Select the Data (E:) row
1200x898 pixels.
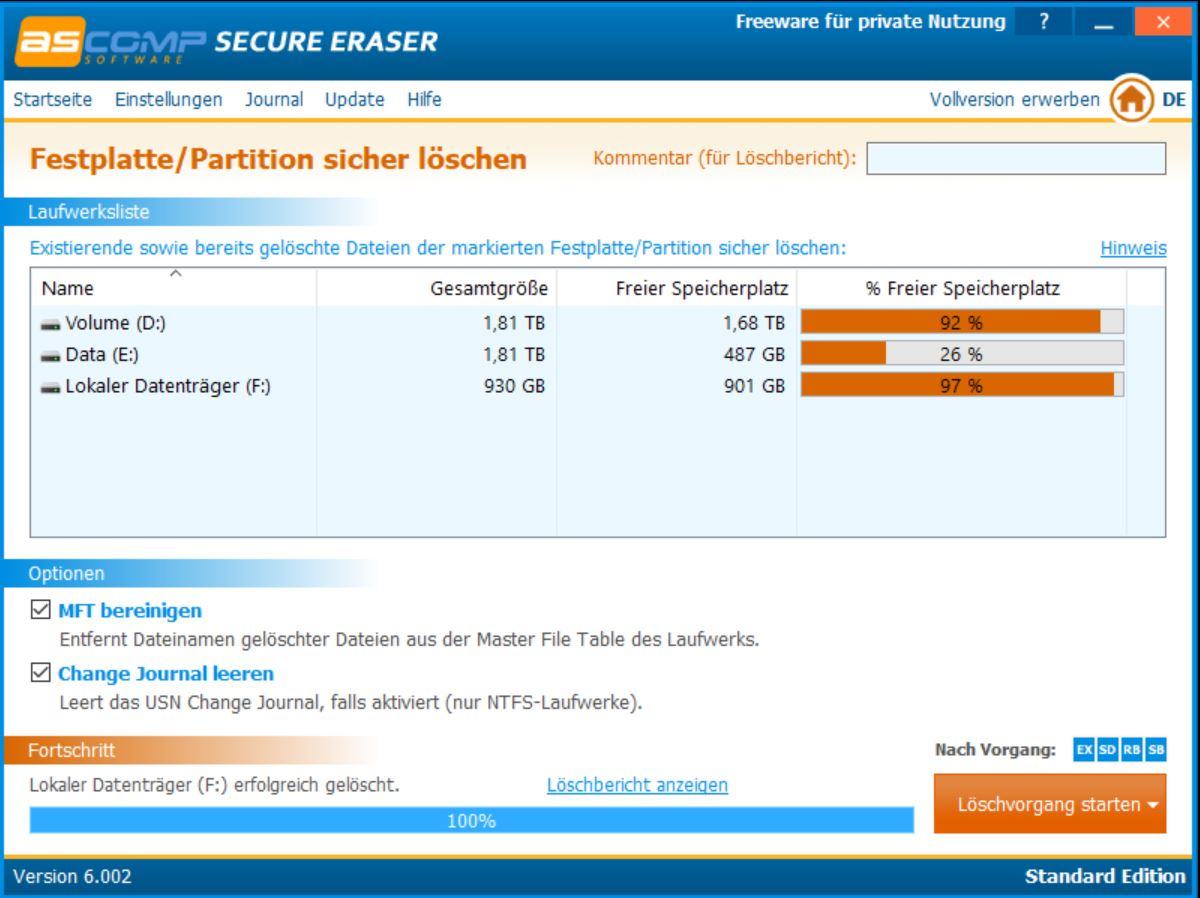coord(598,354)
